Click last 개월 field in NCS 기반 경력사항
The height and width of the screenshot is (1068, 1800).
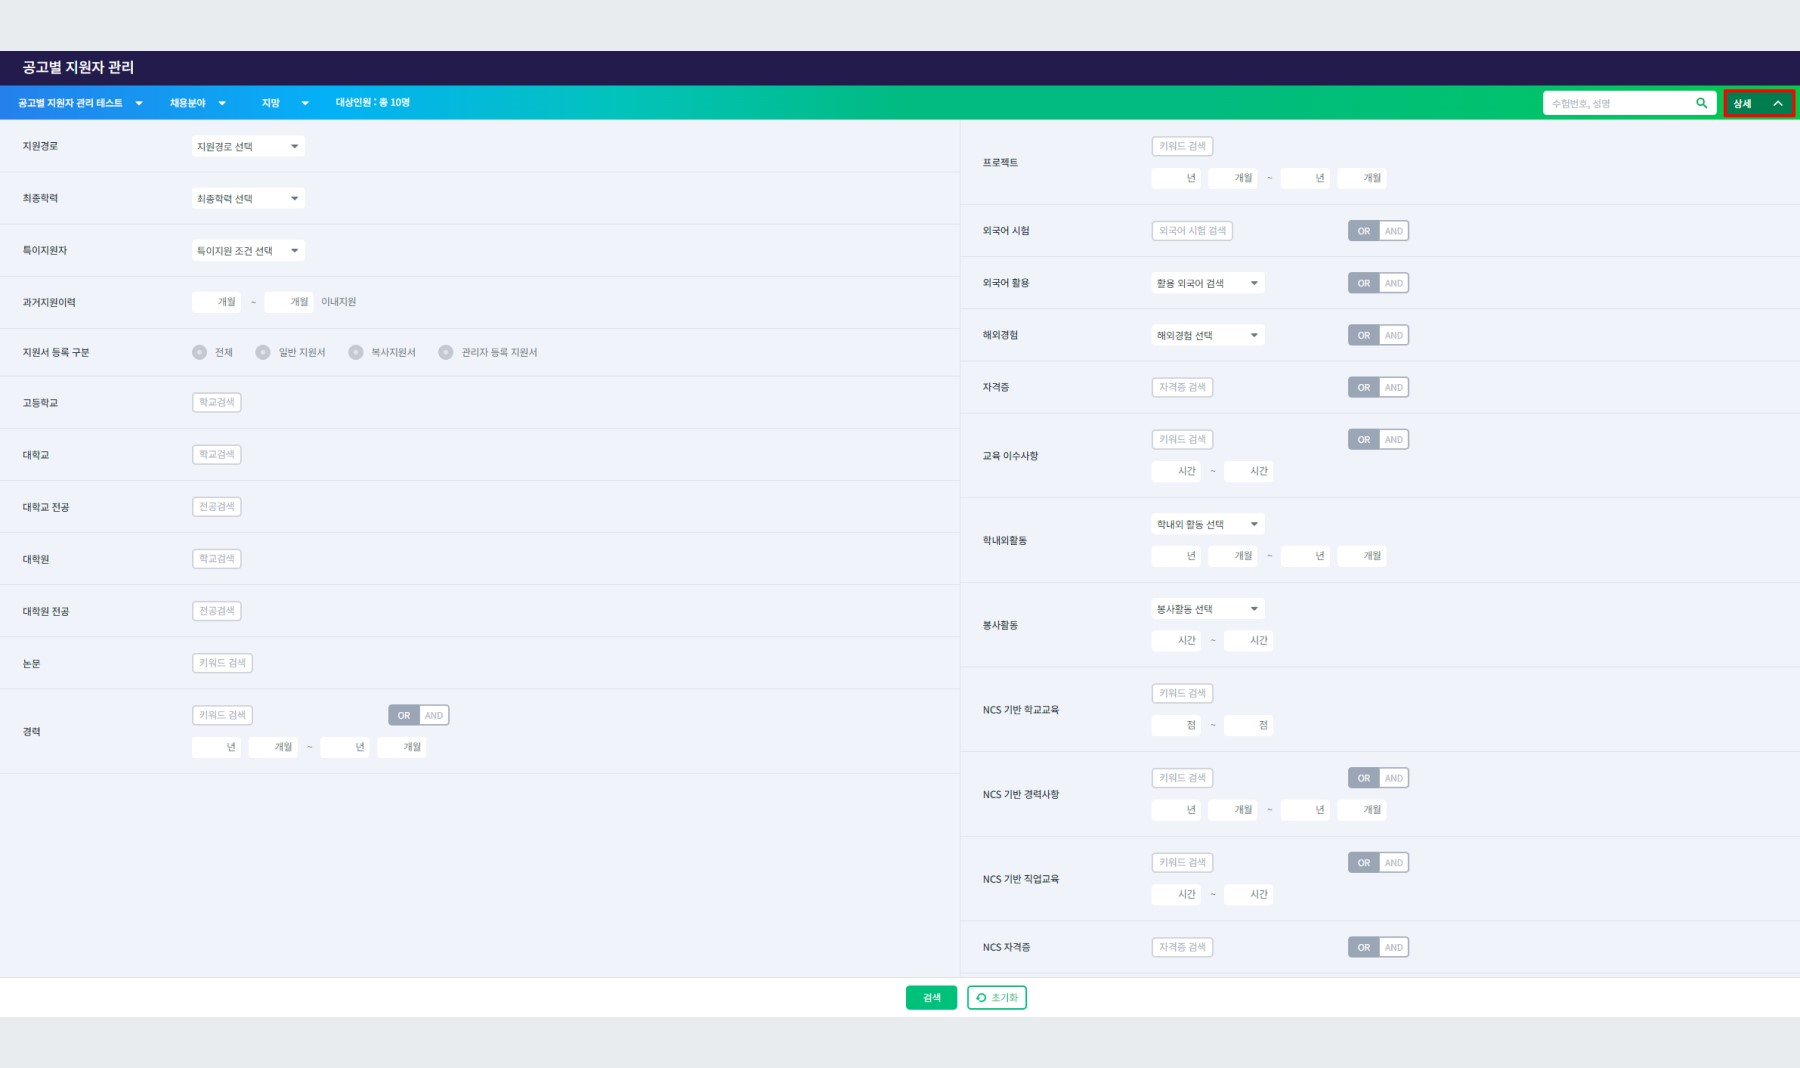point(1361,810)
